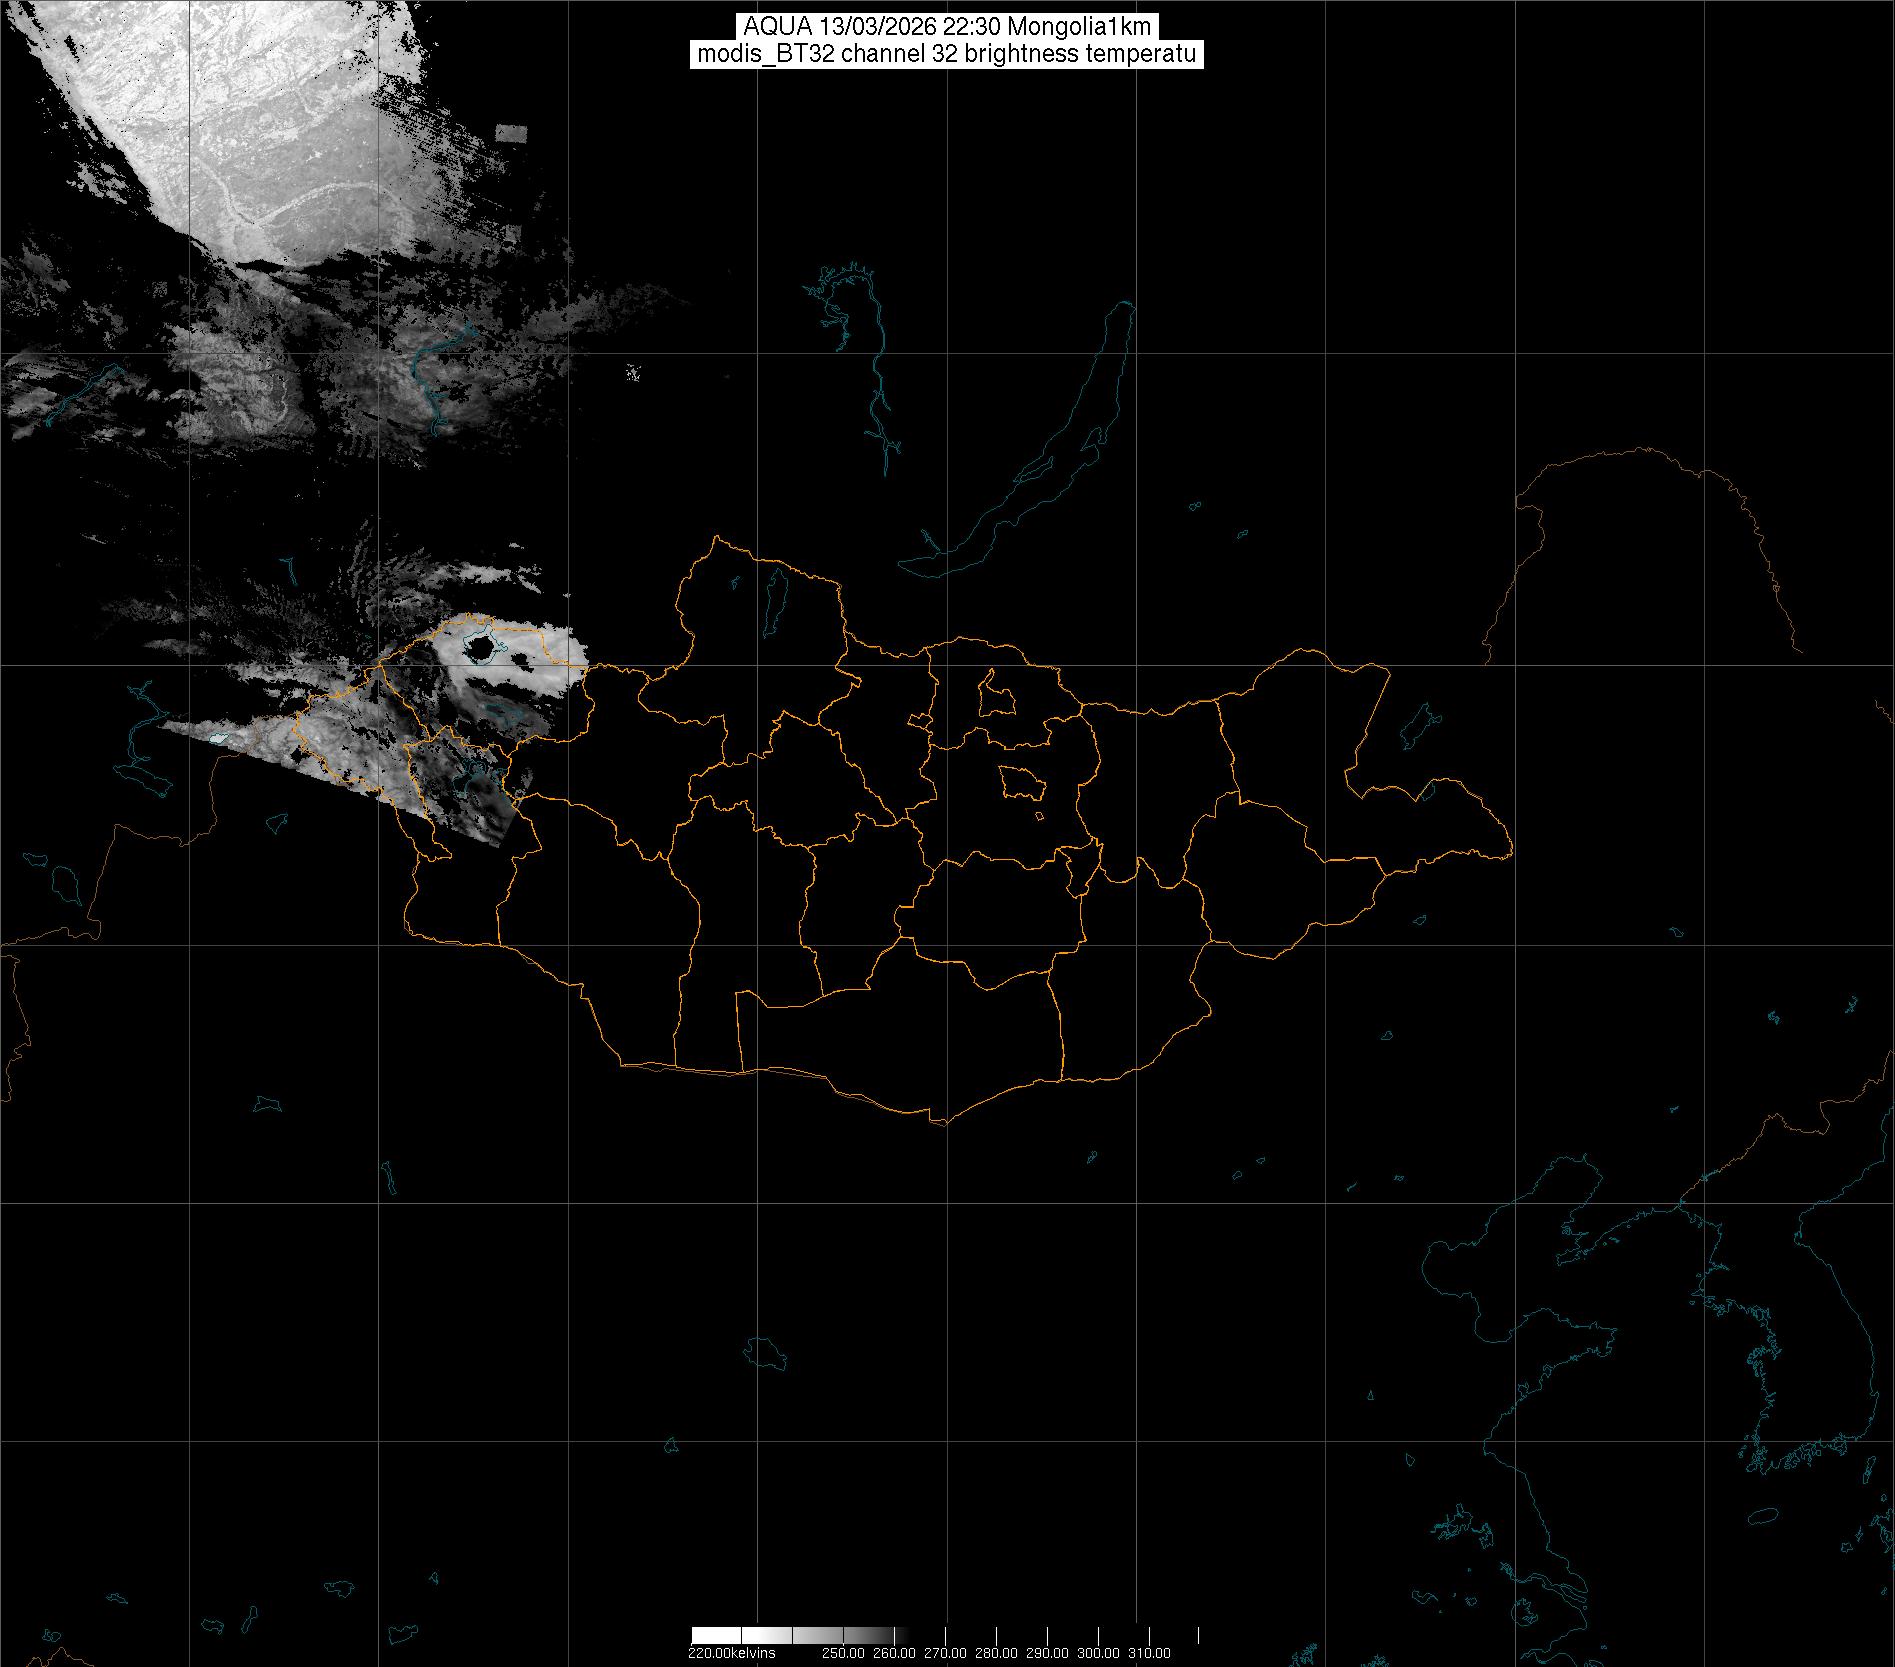Click the grayscale brightness temperature colorbar
The height and width of the screenshot is (1667, 1895).
[945, 1635]
